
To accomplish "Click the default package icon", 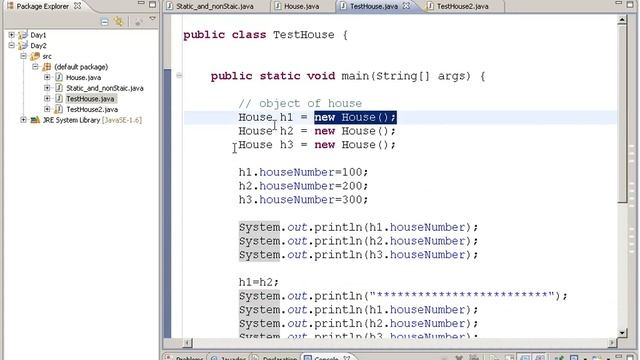I will 47,67.
